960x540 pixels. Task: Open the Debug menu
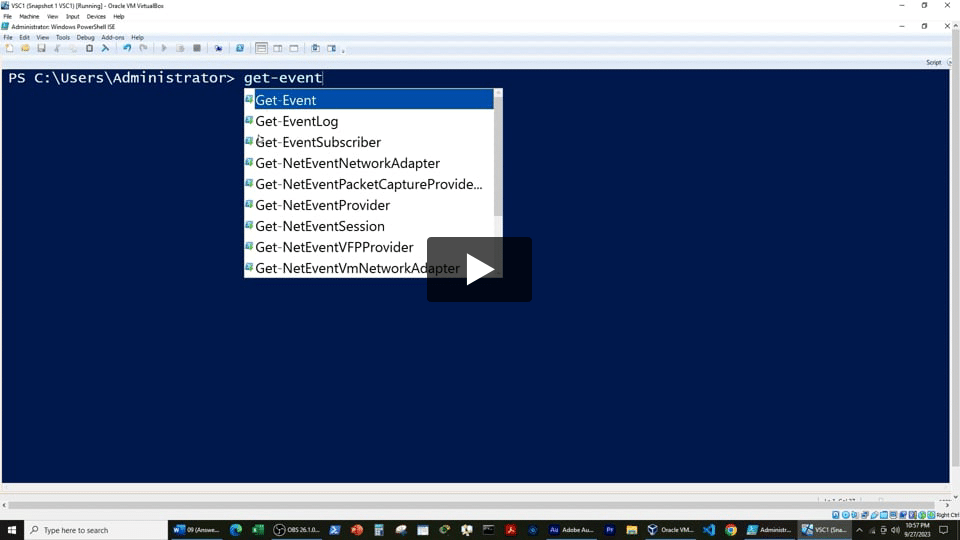coord(85,37)
